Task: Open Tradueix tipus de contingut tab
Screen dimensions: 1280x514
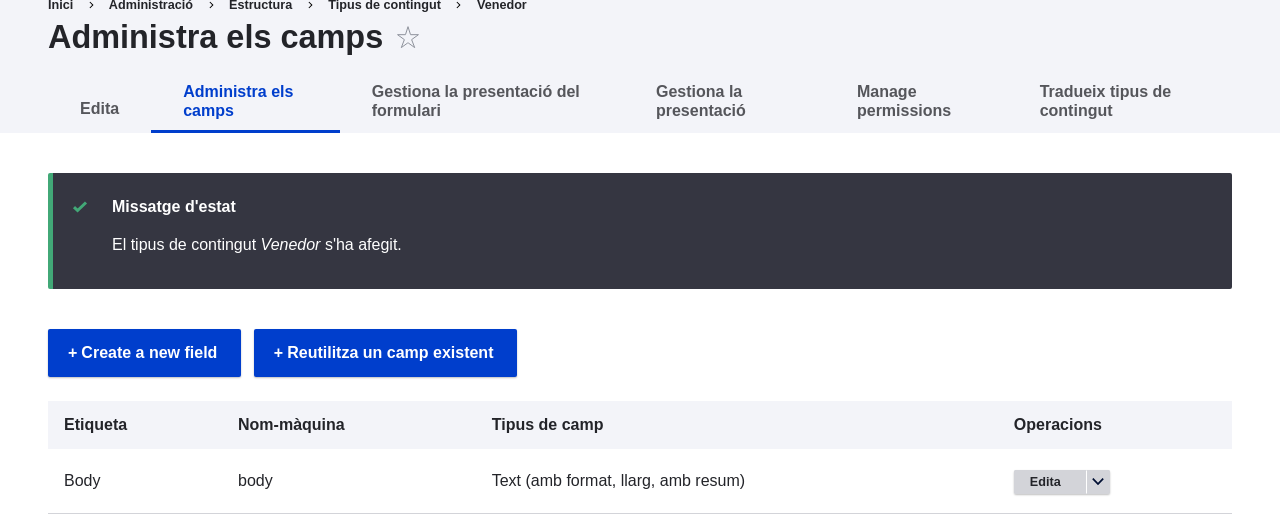Action: click(1105, 101)
